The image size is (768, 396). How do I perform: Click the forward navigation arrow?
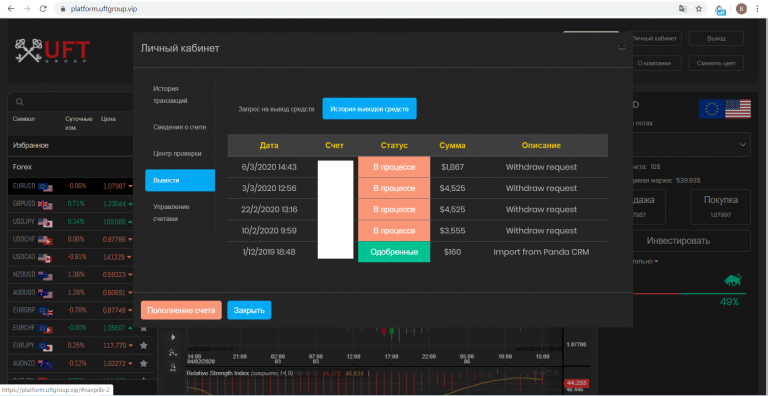coord(27,9)
